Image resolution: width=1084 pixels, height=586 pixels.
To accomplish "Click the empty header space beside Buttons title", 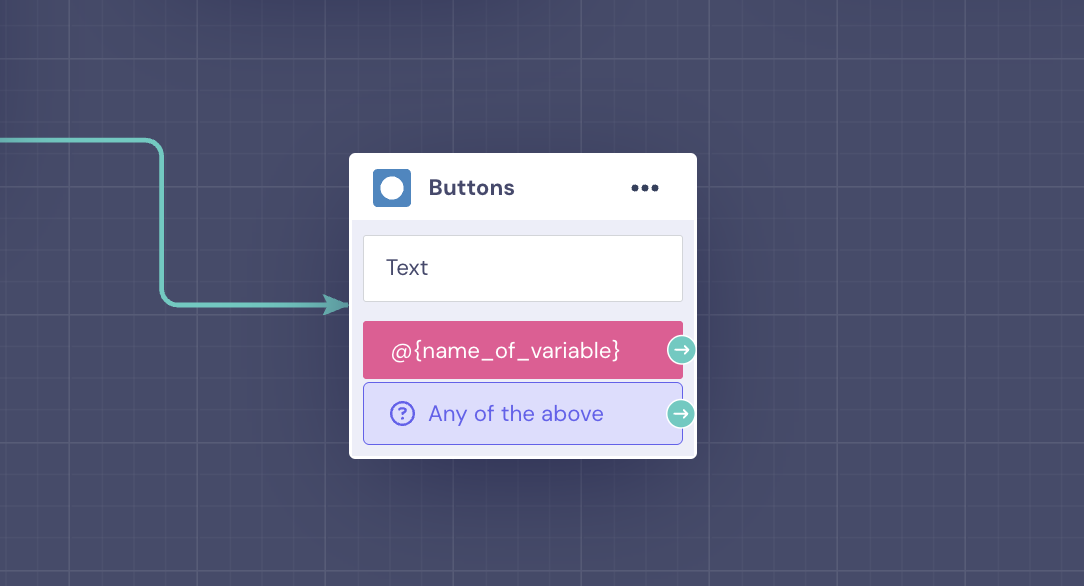I will (x=572, y=188).
